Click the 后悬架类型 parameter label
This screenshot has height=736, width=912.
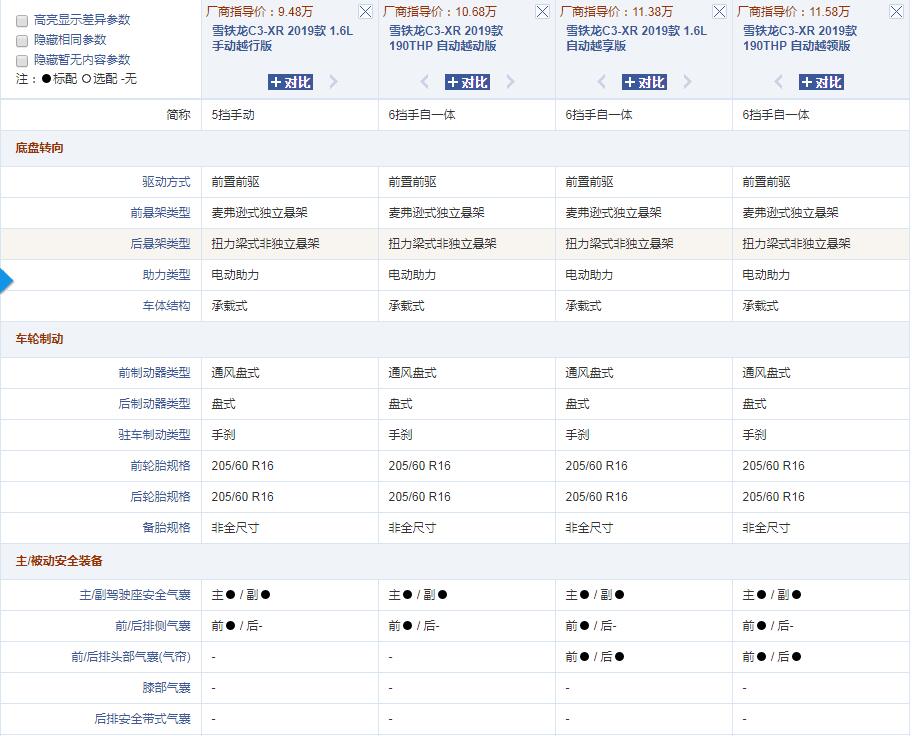pyautogui.click(x=161, y=244)
